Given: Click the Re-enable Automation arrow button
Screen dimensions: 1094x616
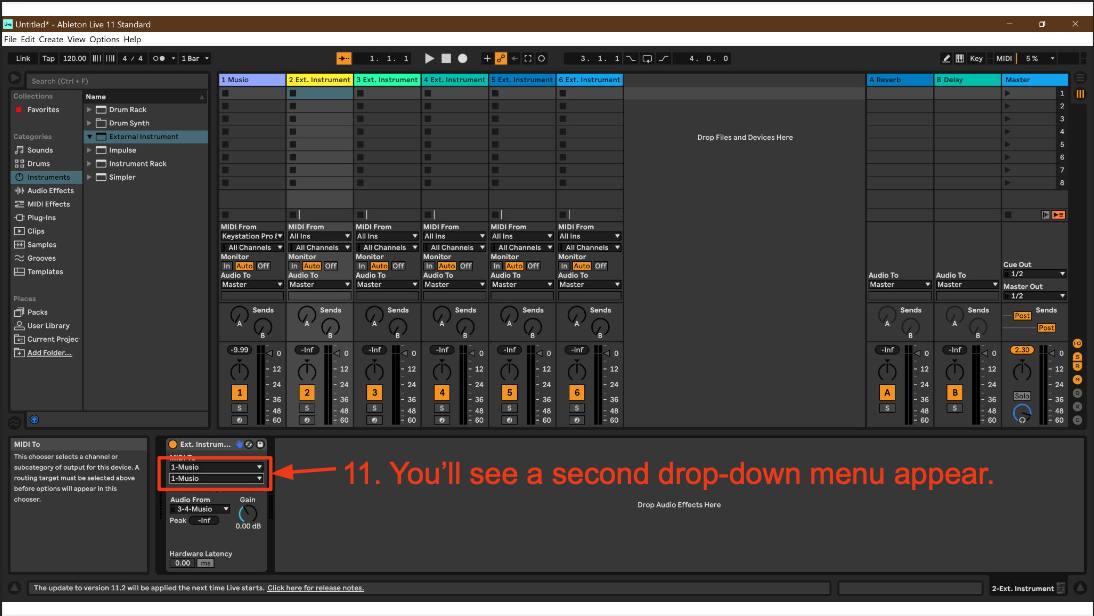Looking at the screenshot, I should click(514, 59).
